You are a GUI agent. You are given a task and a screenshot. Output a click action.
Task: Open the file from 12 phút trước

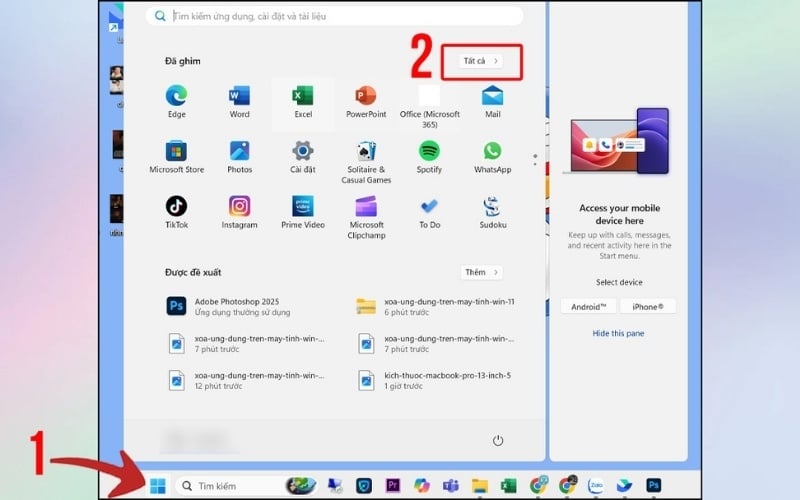[x=245, y=380]
